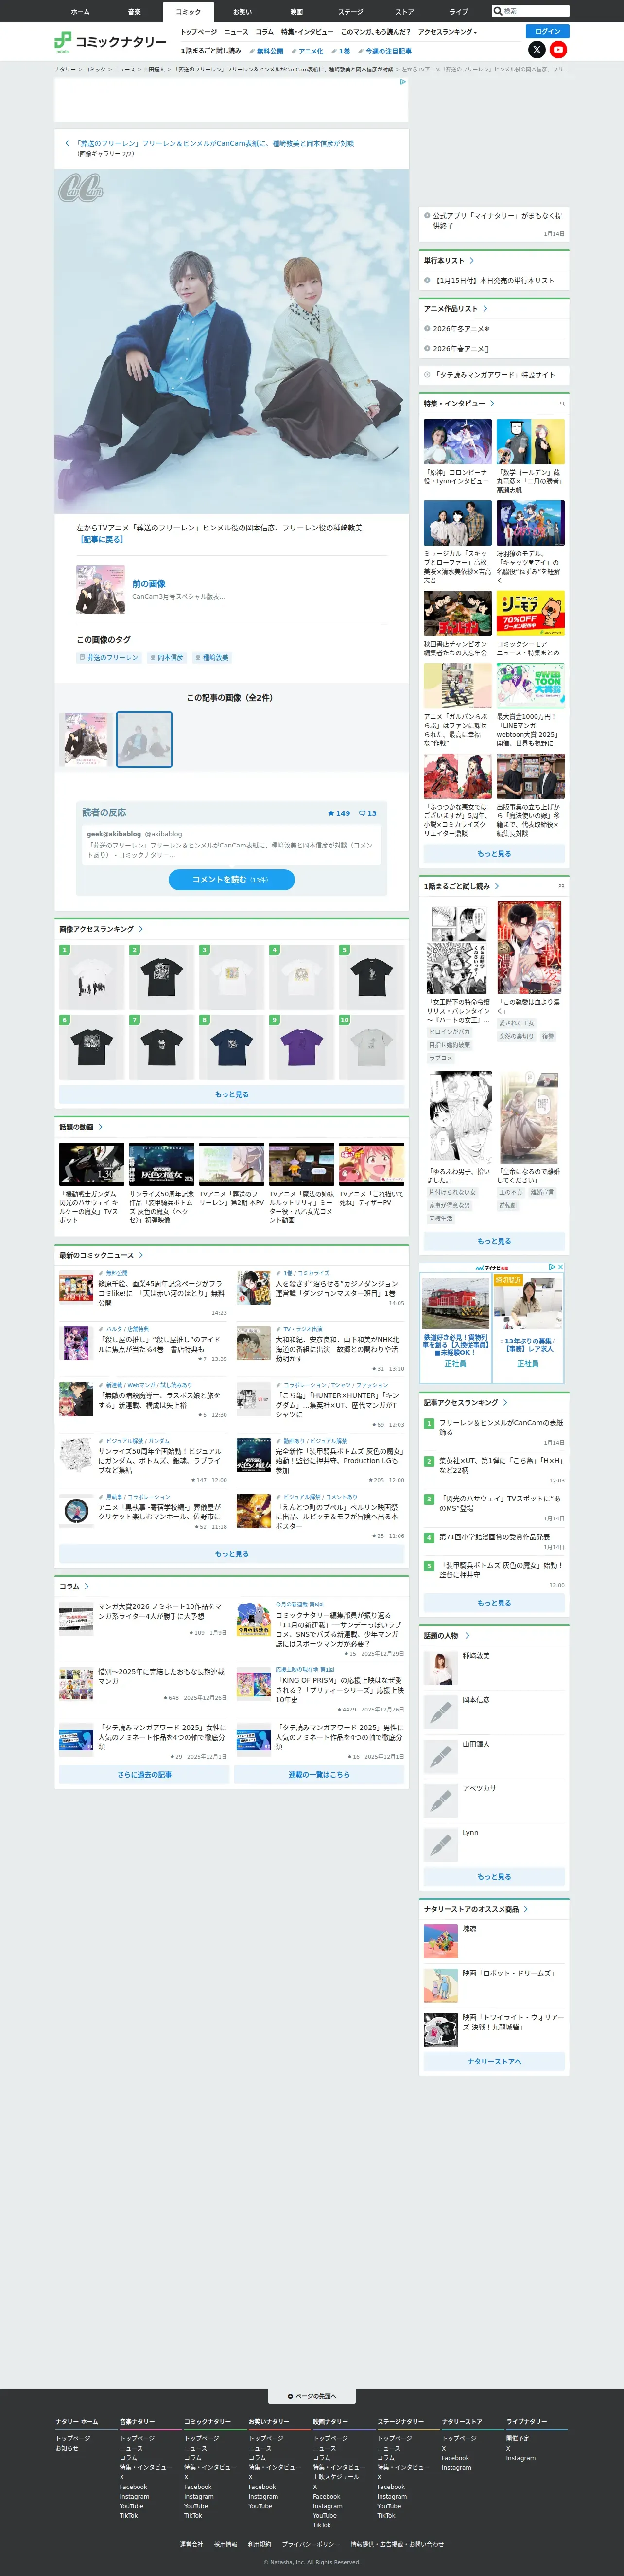Click プライバシーポリシー in the footer
This screenshot has height=2576, width=624.
pos(311,2545)
